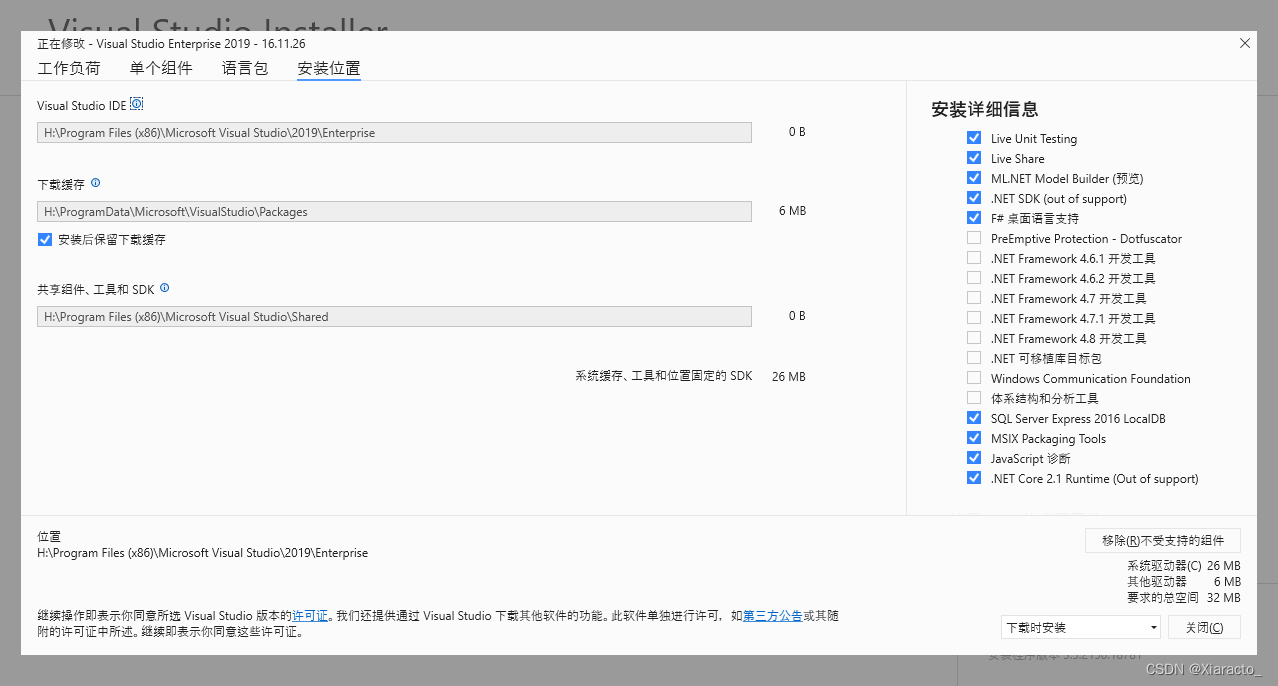Screen dimensions: 1278x686
Task: Uncheck SQL Server Express 2016 LocalDB
Action: click(974, 418)
